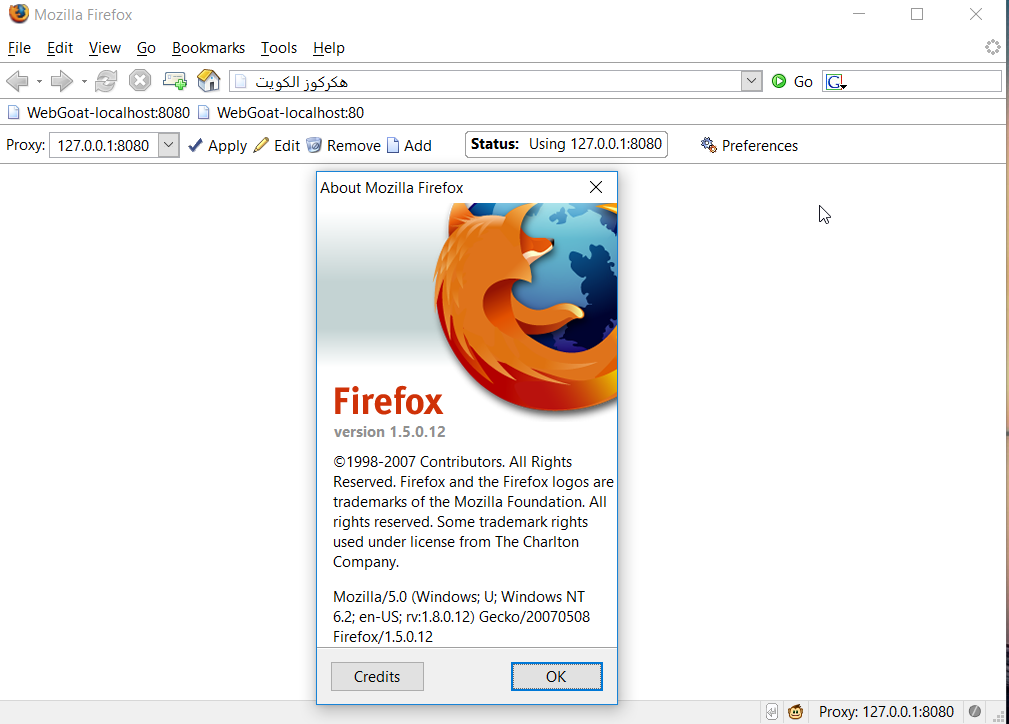The image size is (1009, 724).
Task: Open WebGoat-localhost:8080 bookmark
Action: tap(99, 113)
